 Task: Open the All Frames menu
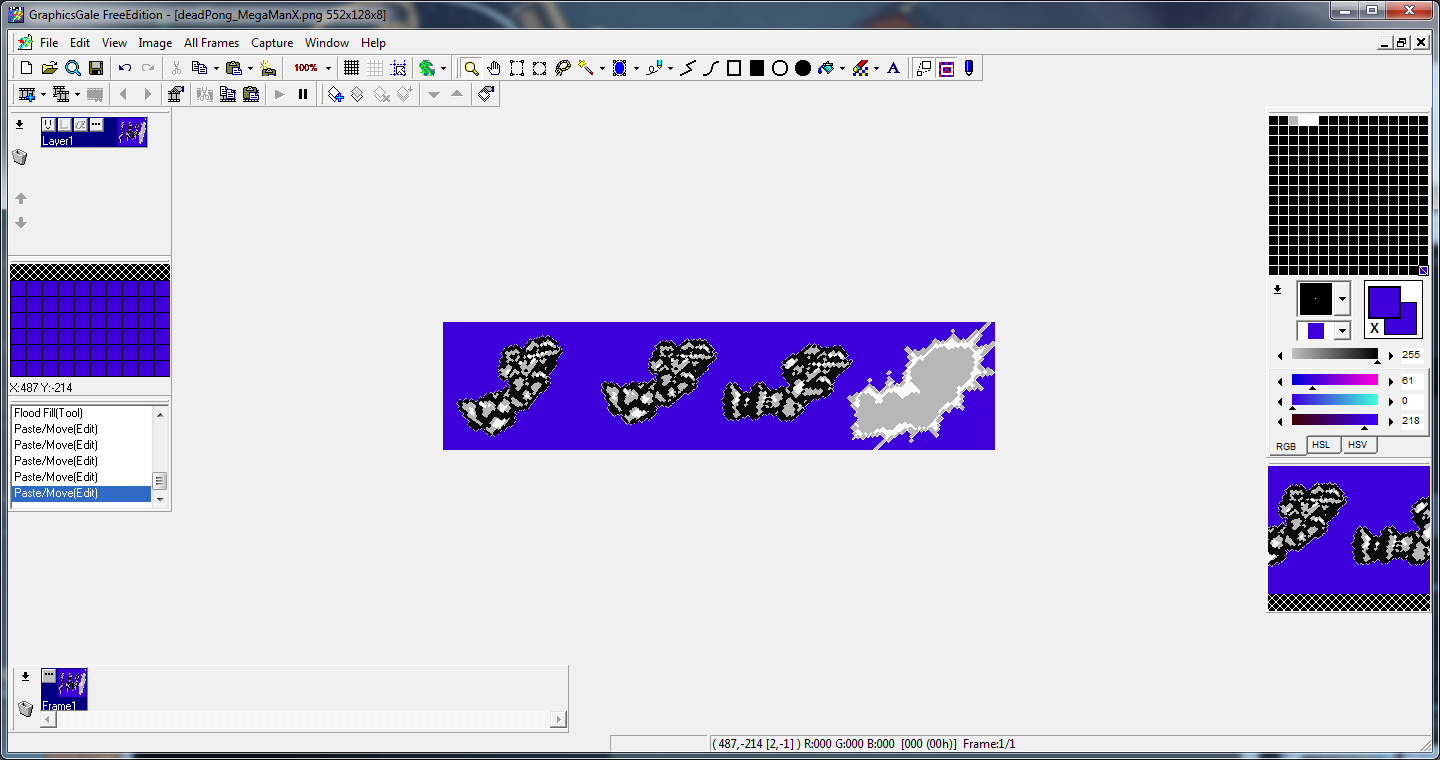pos(212,43)
